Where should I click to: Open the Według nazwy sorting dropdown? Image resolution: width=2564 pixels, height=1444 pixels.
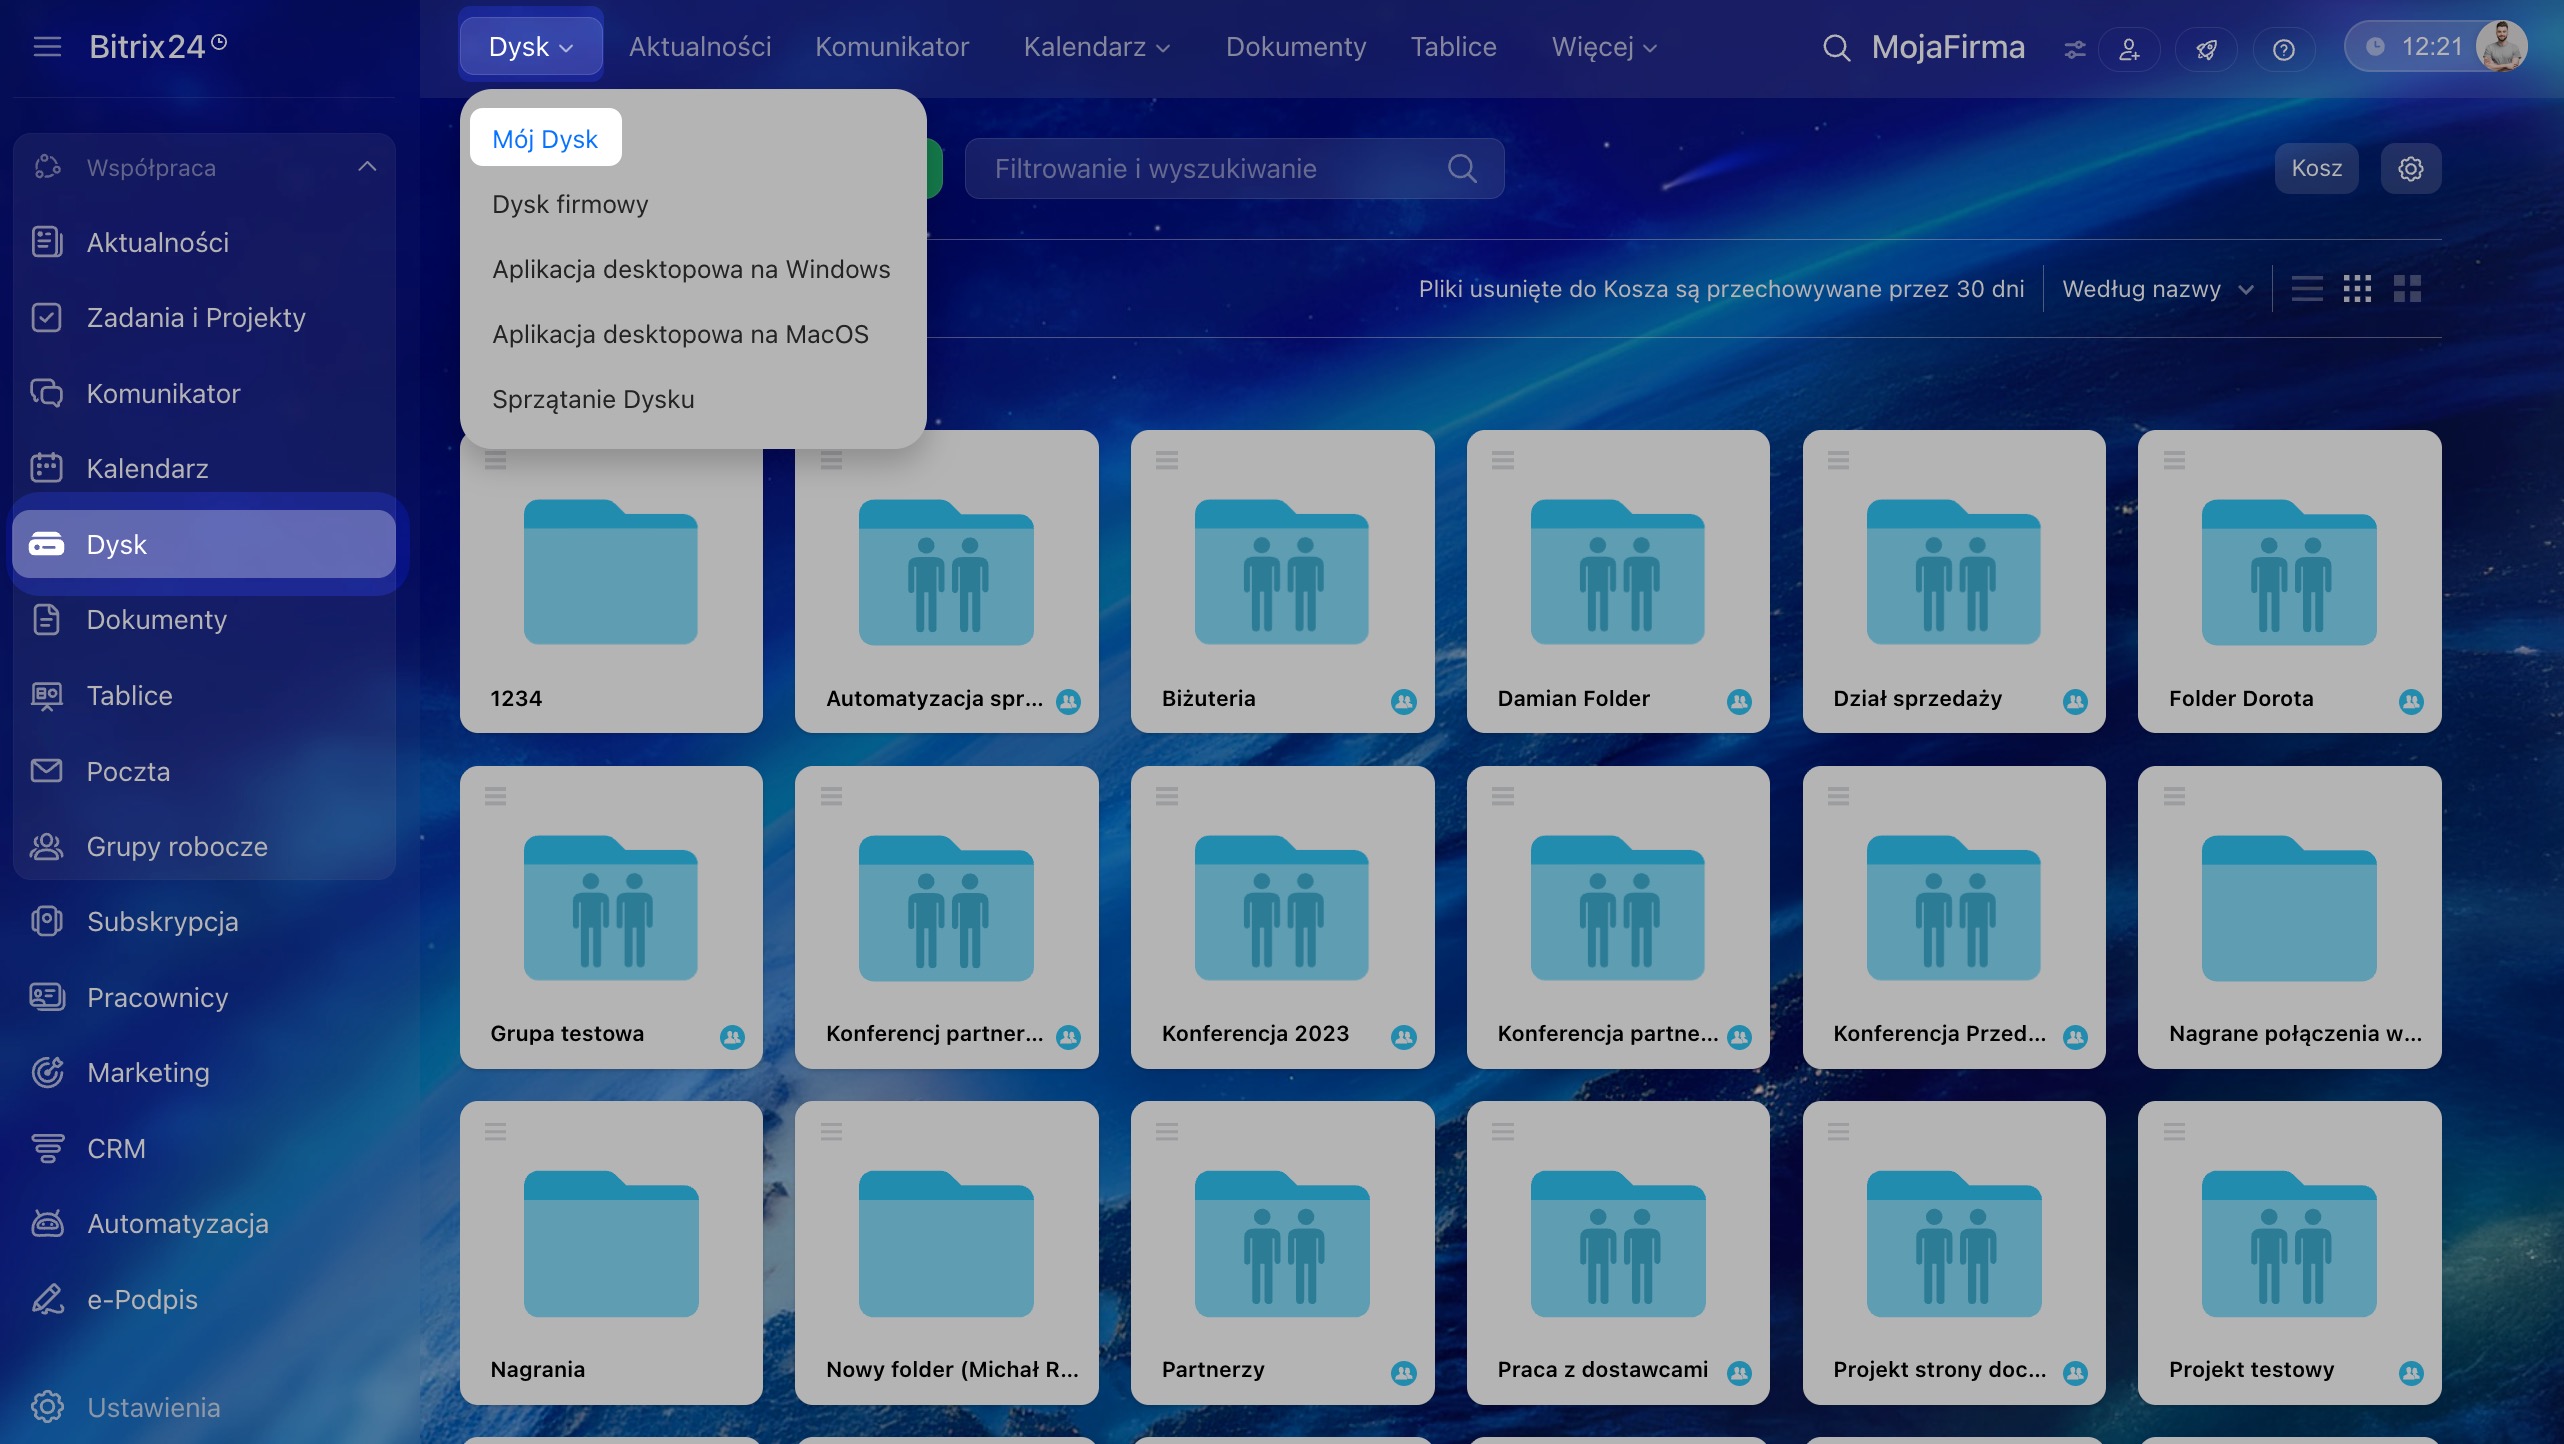pos(2157,289)
